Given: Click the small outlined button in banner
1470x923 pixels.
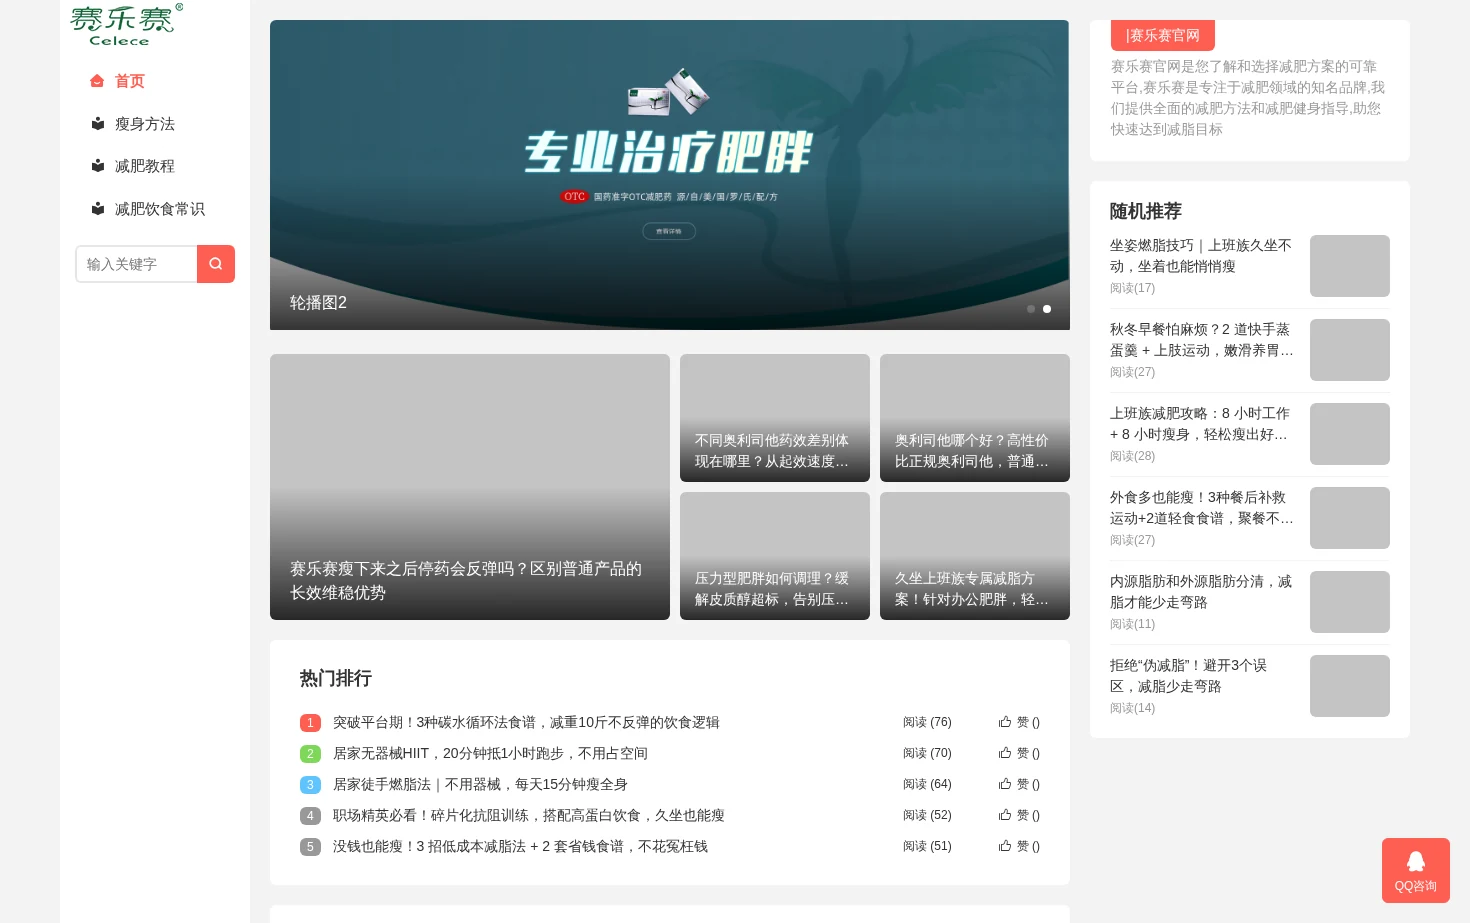Looking at the screenshot, I should [x=669, y=231].
